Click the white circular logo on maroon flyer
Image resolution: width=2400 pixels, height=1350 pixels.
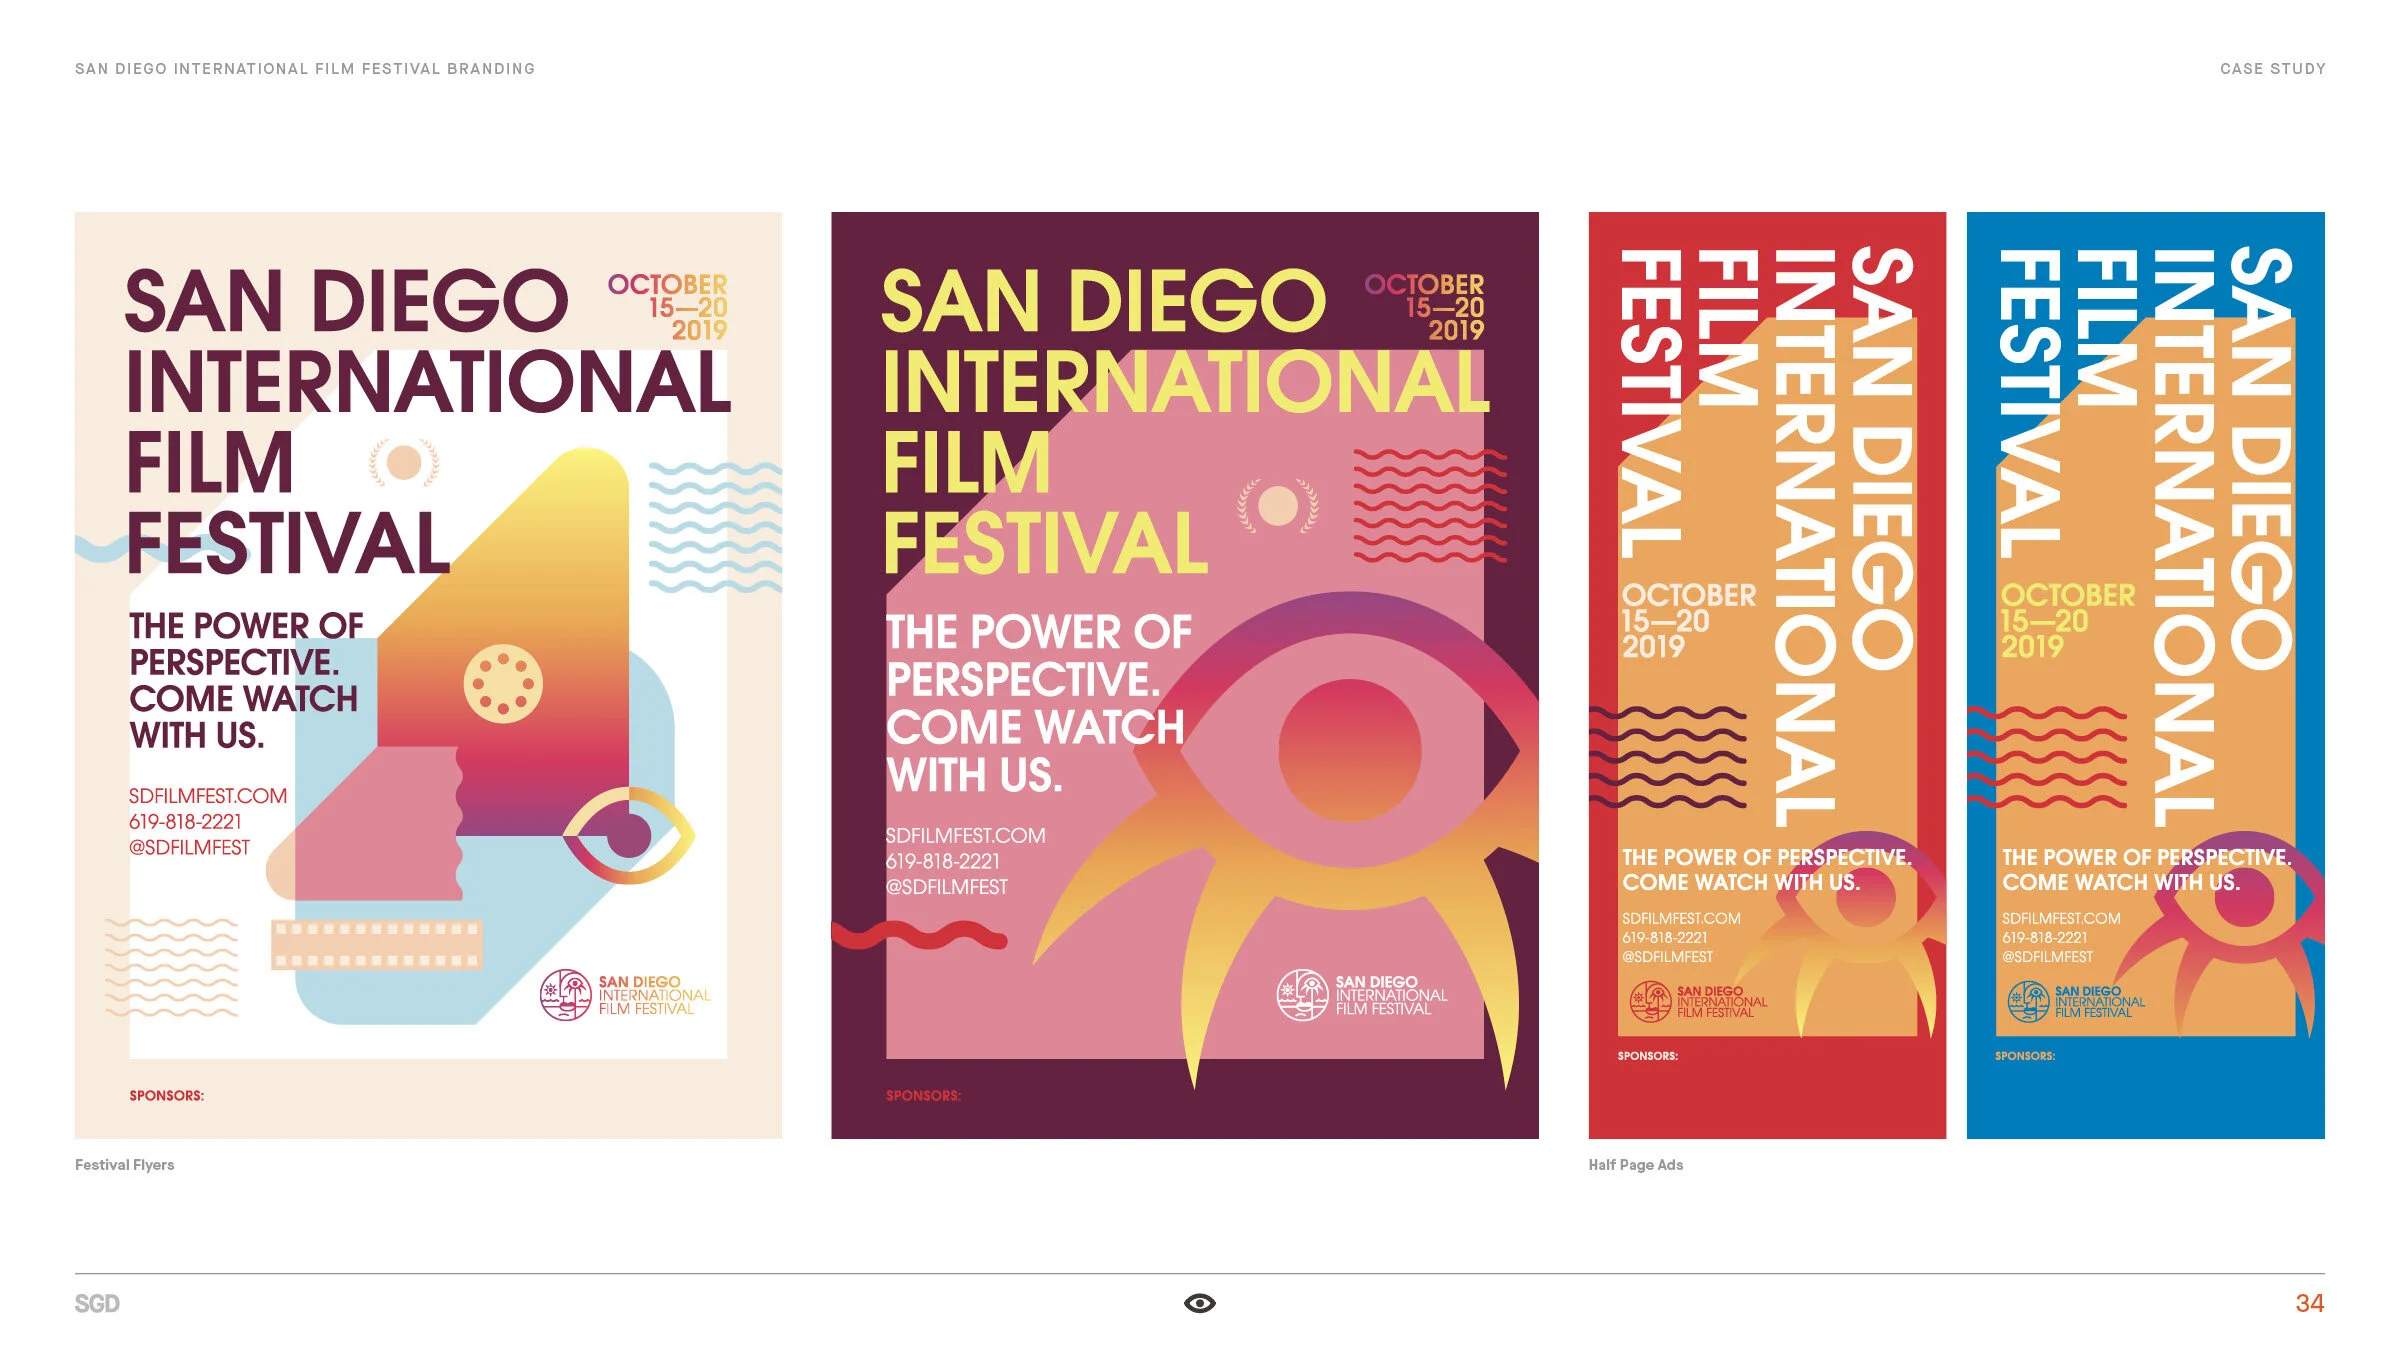pyautogui.click(x=1302, y=995)
